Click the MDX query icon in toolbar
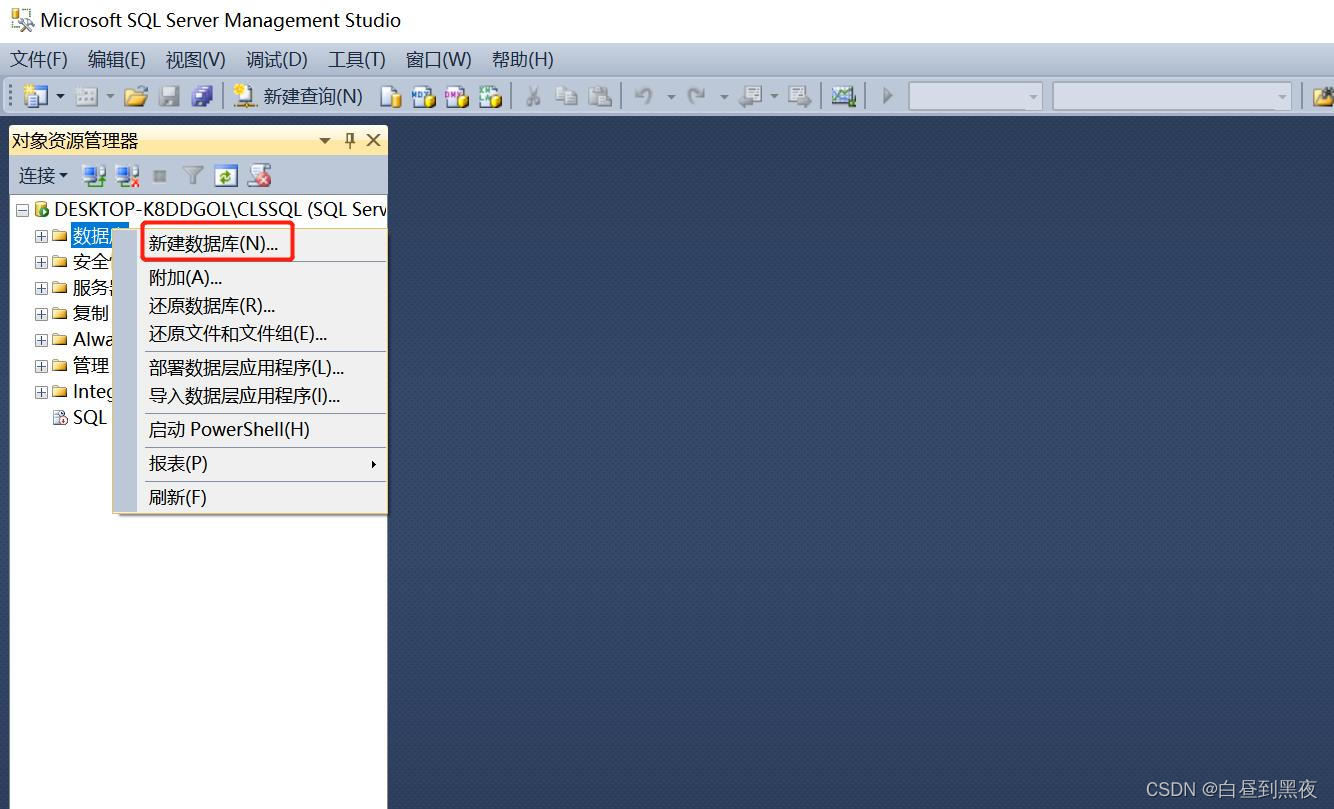 coord(423,96)
